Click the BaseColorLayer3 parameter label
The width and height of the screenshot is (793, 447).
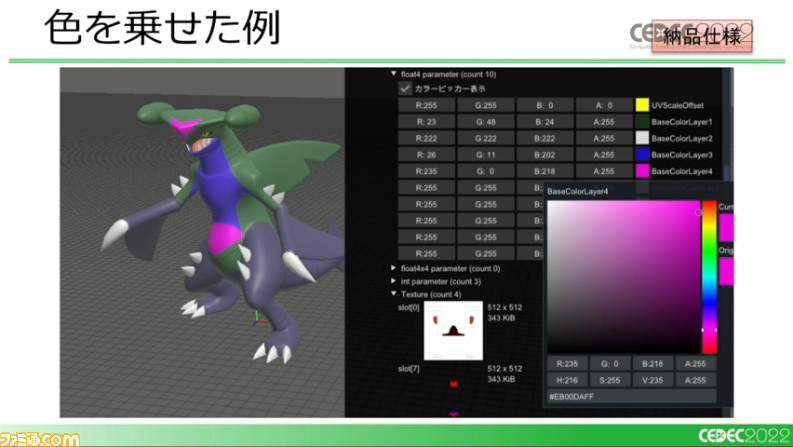point(681,155)
